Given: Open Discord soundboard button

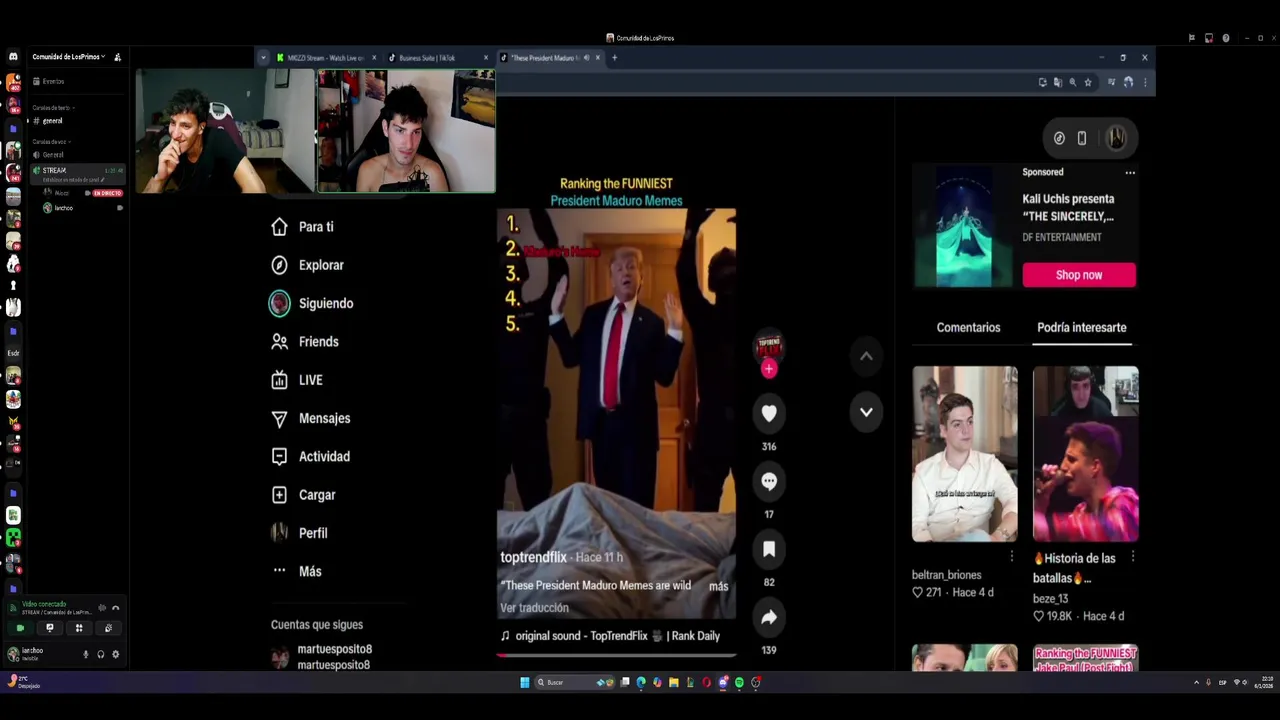Looking at the screenshot, I should click(108, 628).
